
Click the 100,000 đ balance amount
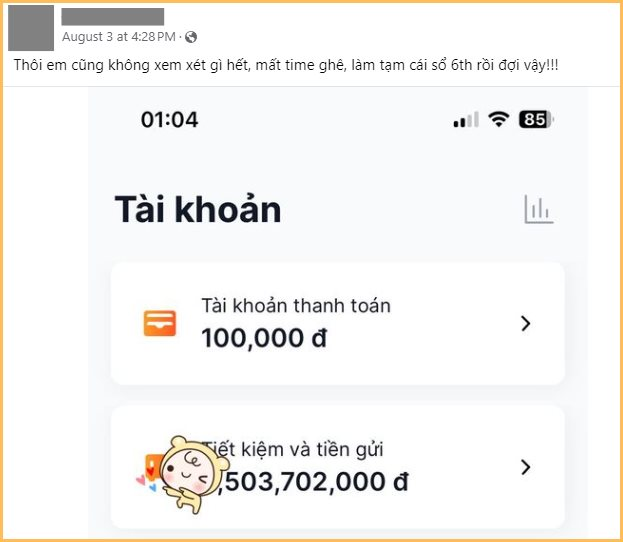point(264,338)
